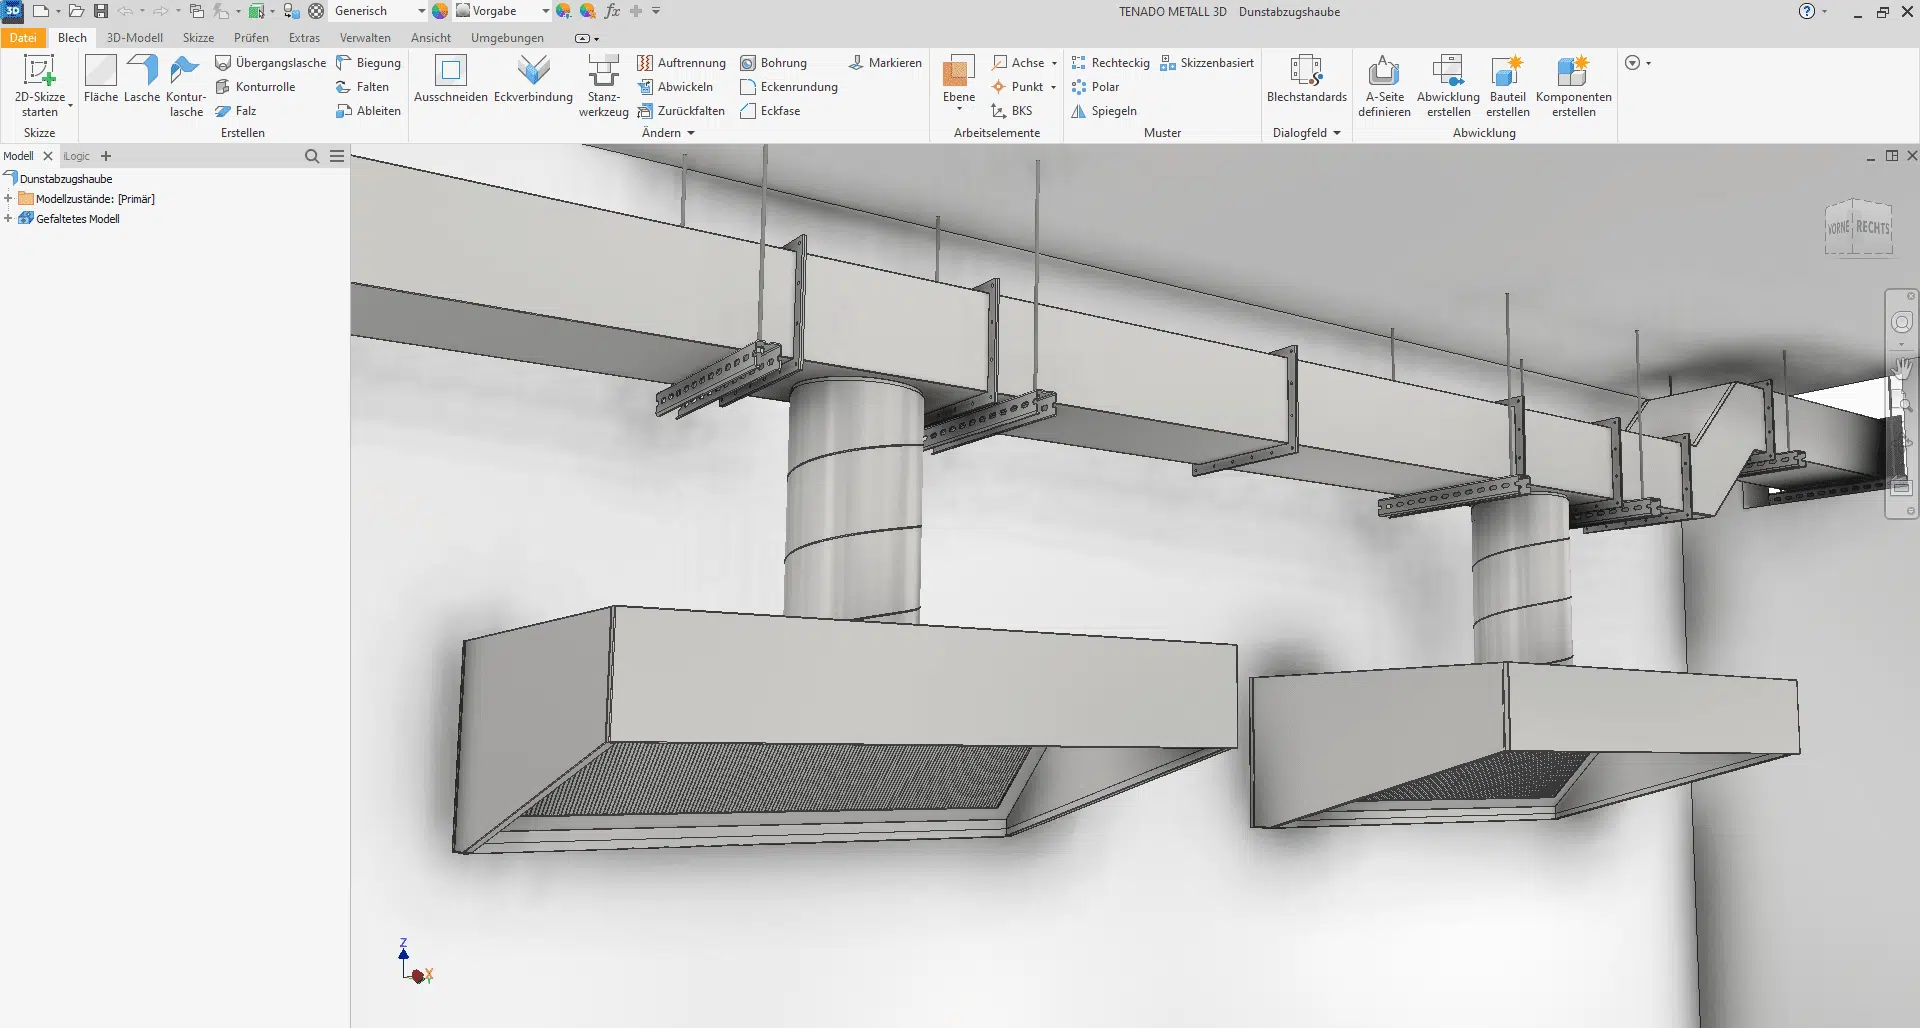The height and width of the screenshot is (1028, 1920).
Task: Pick the Falz tool
Action: point(236,111)
